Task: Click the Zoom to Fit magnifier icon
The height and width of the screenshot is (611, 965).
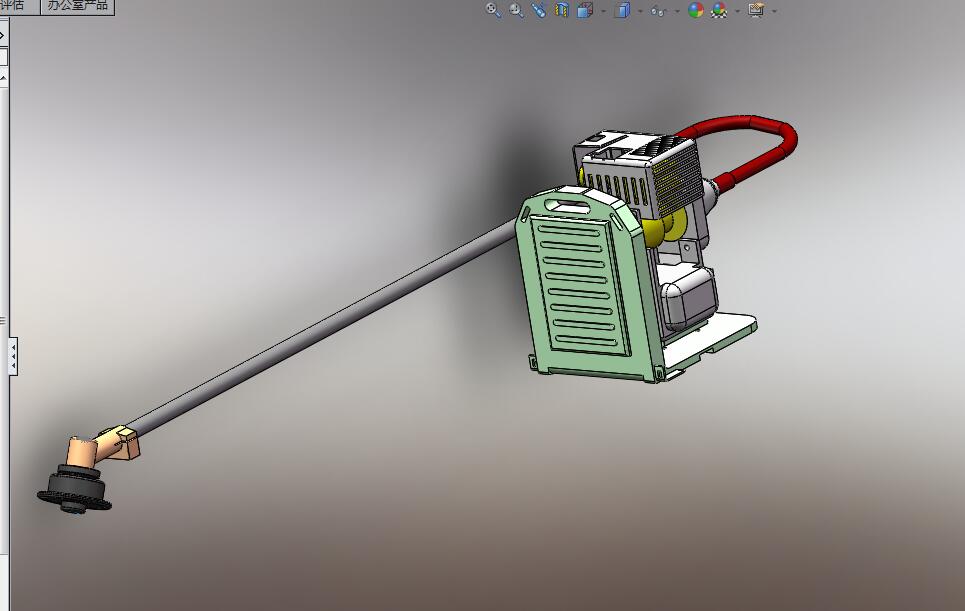Action: 493,10
